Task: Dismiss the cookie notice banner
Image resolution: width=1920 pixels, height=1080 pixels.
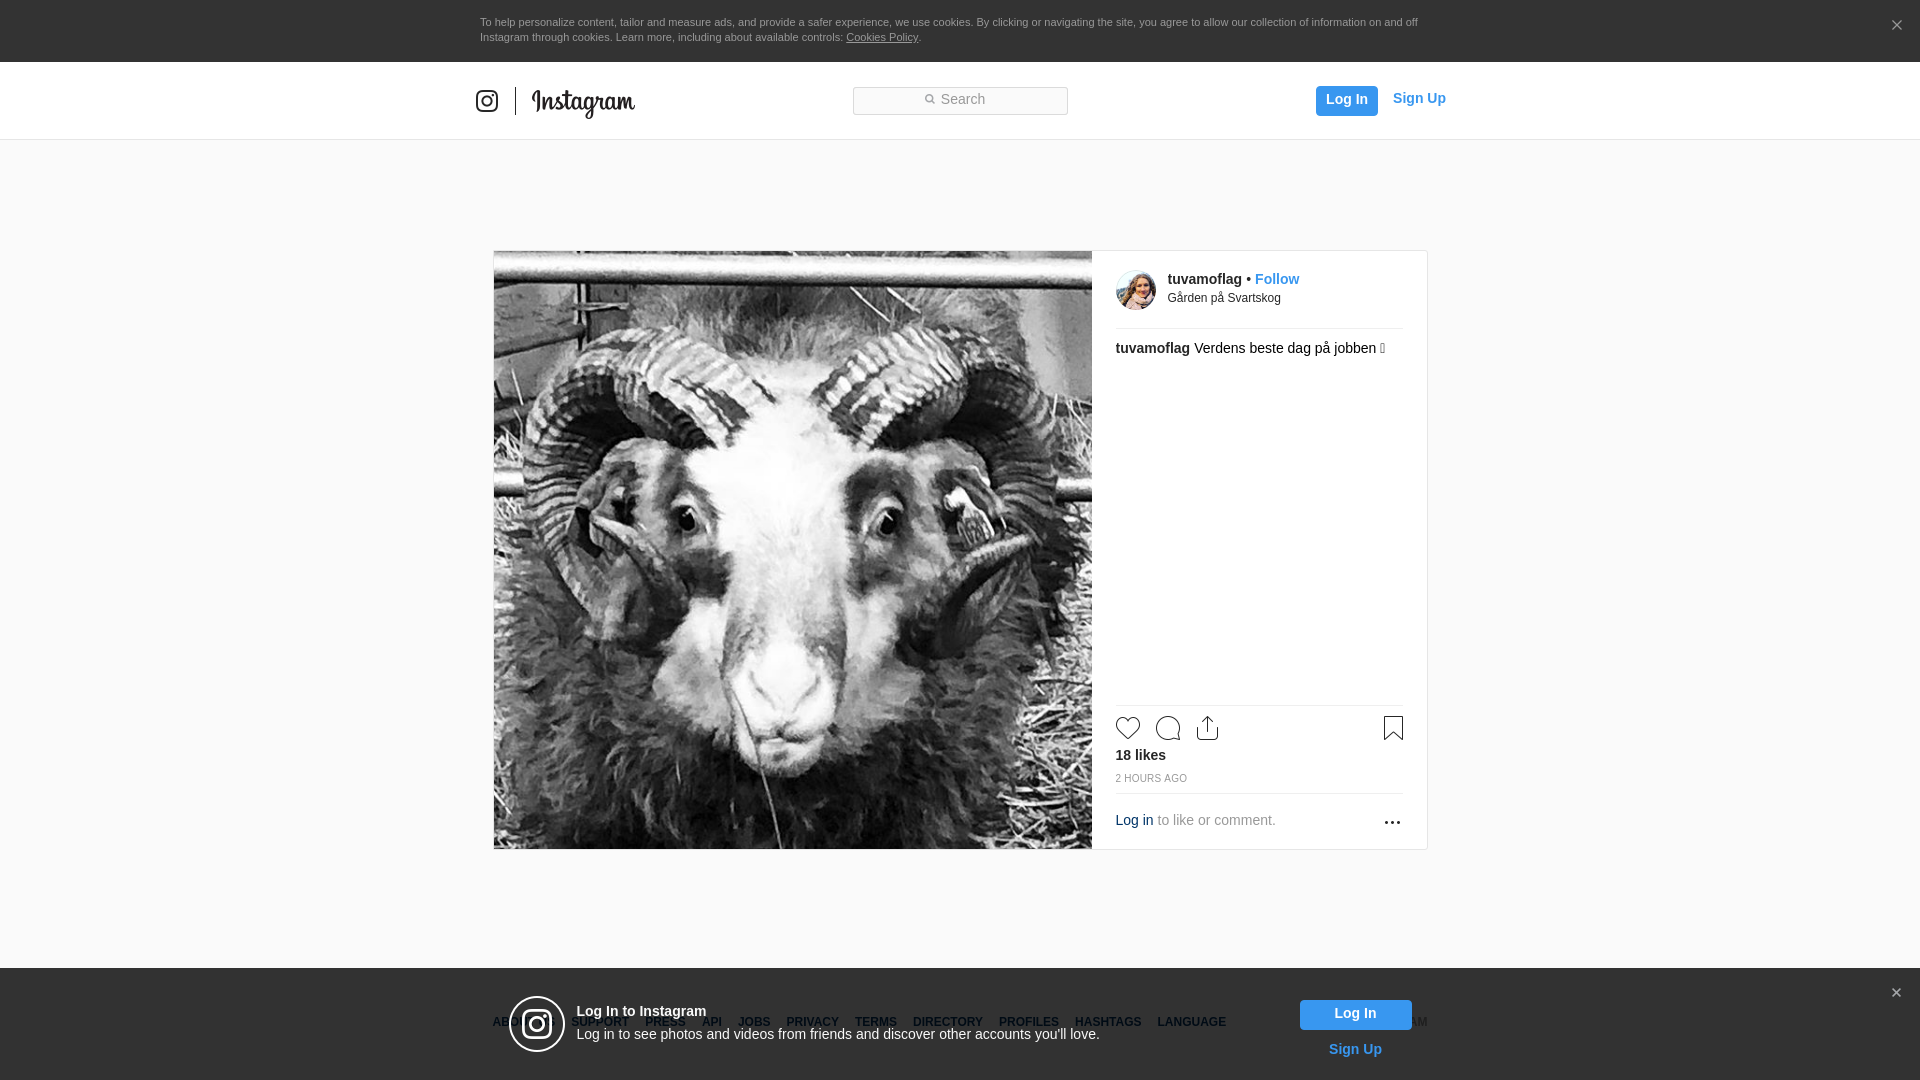Action: click(x=1896, y=25)
